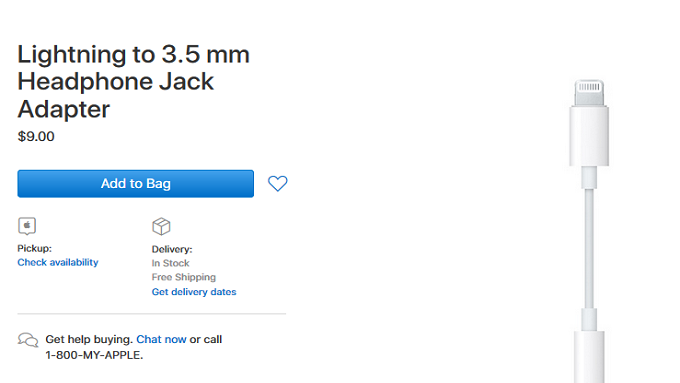Start a chat via Chat now

pyautogui.click(x=161, y=339)
